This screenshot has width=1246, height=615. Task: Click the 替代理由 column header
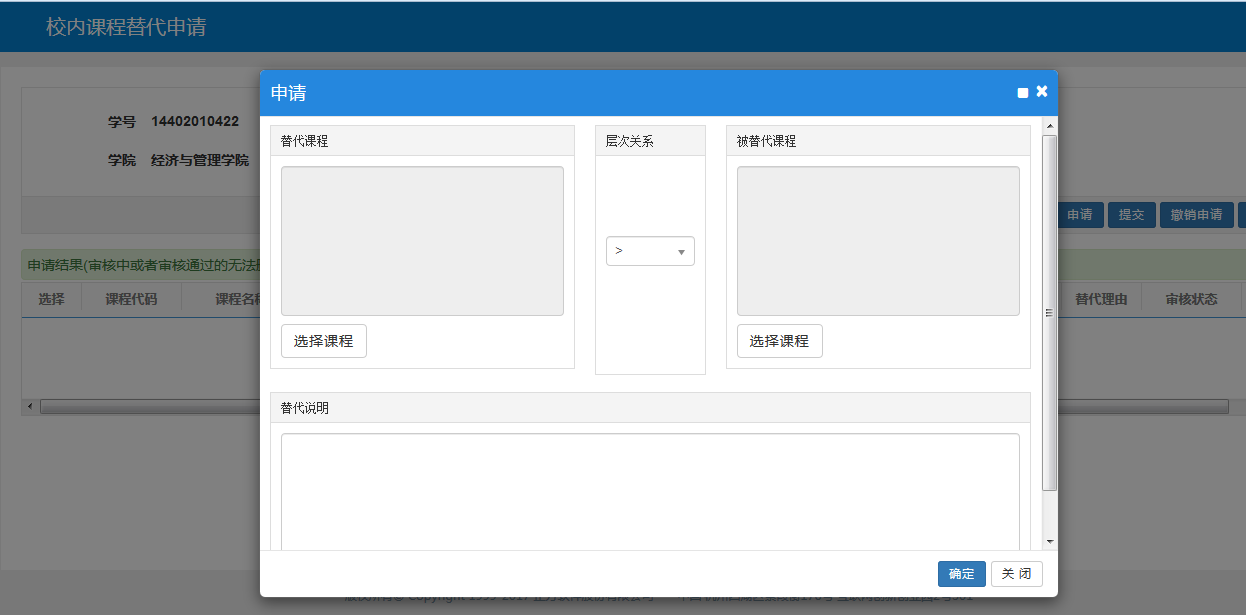(1101, 299)
